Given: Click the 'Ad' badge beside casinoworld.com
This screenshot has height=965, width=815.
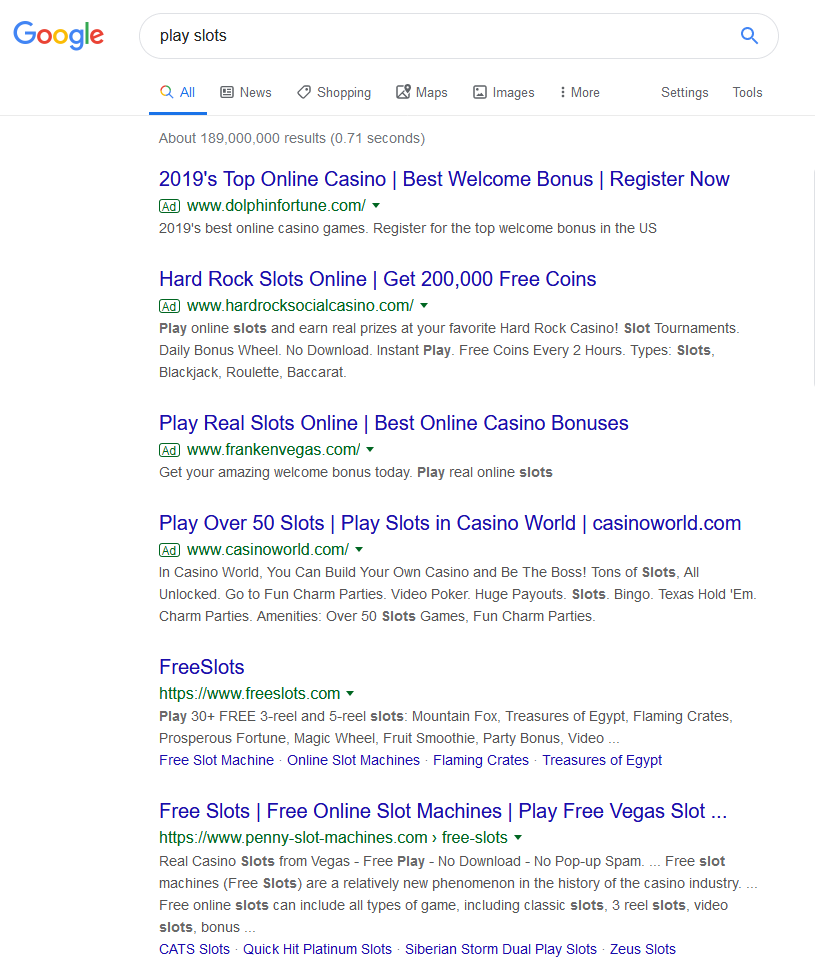Looking at the screenshot, I should [x=169, y=550].
